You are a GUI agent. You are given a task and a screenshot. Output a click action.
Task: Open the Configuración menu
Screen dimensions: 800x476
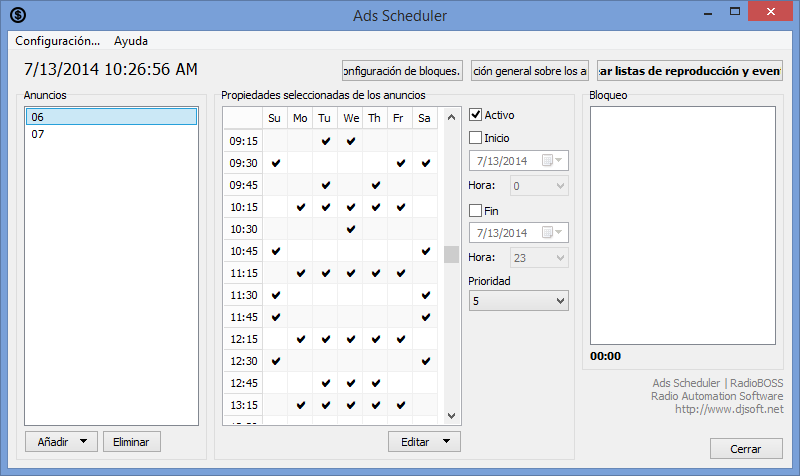[x=58, y=42]
